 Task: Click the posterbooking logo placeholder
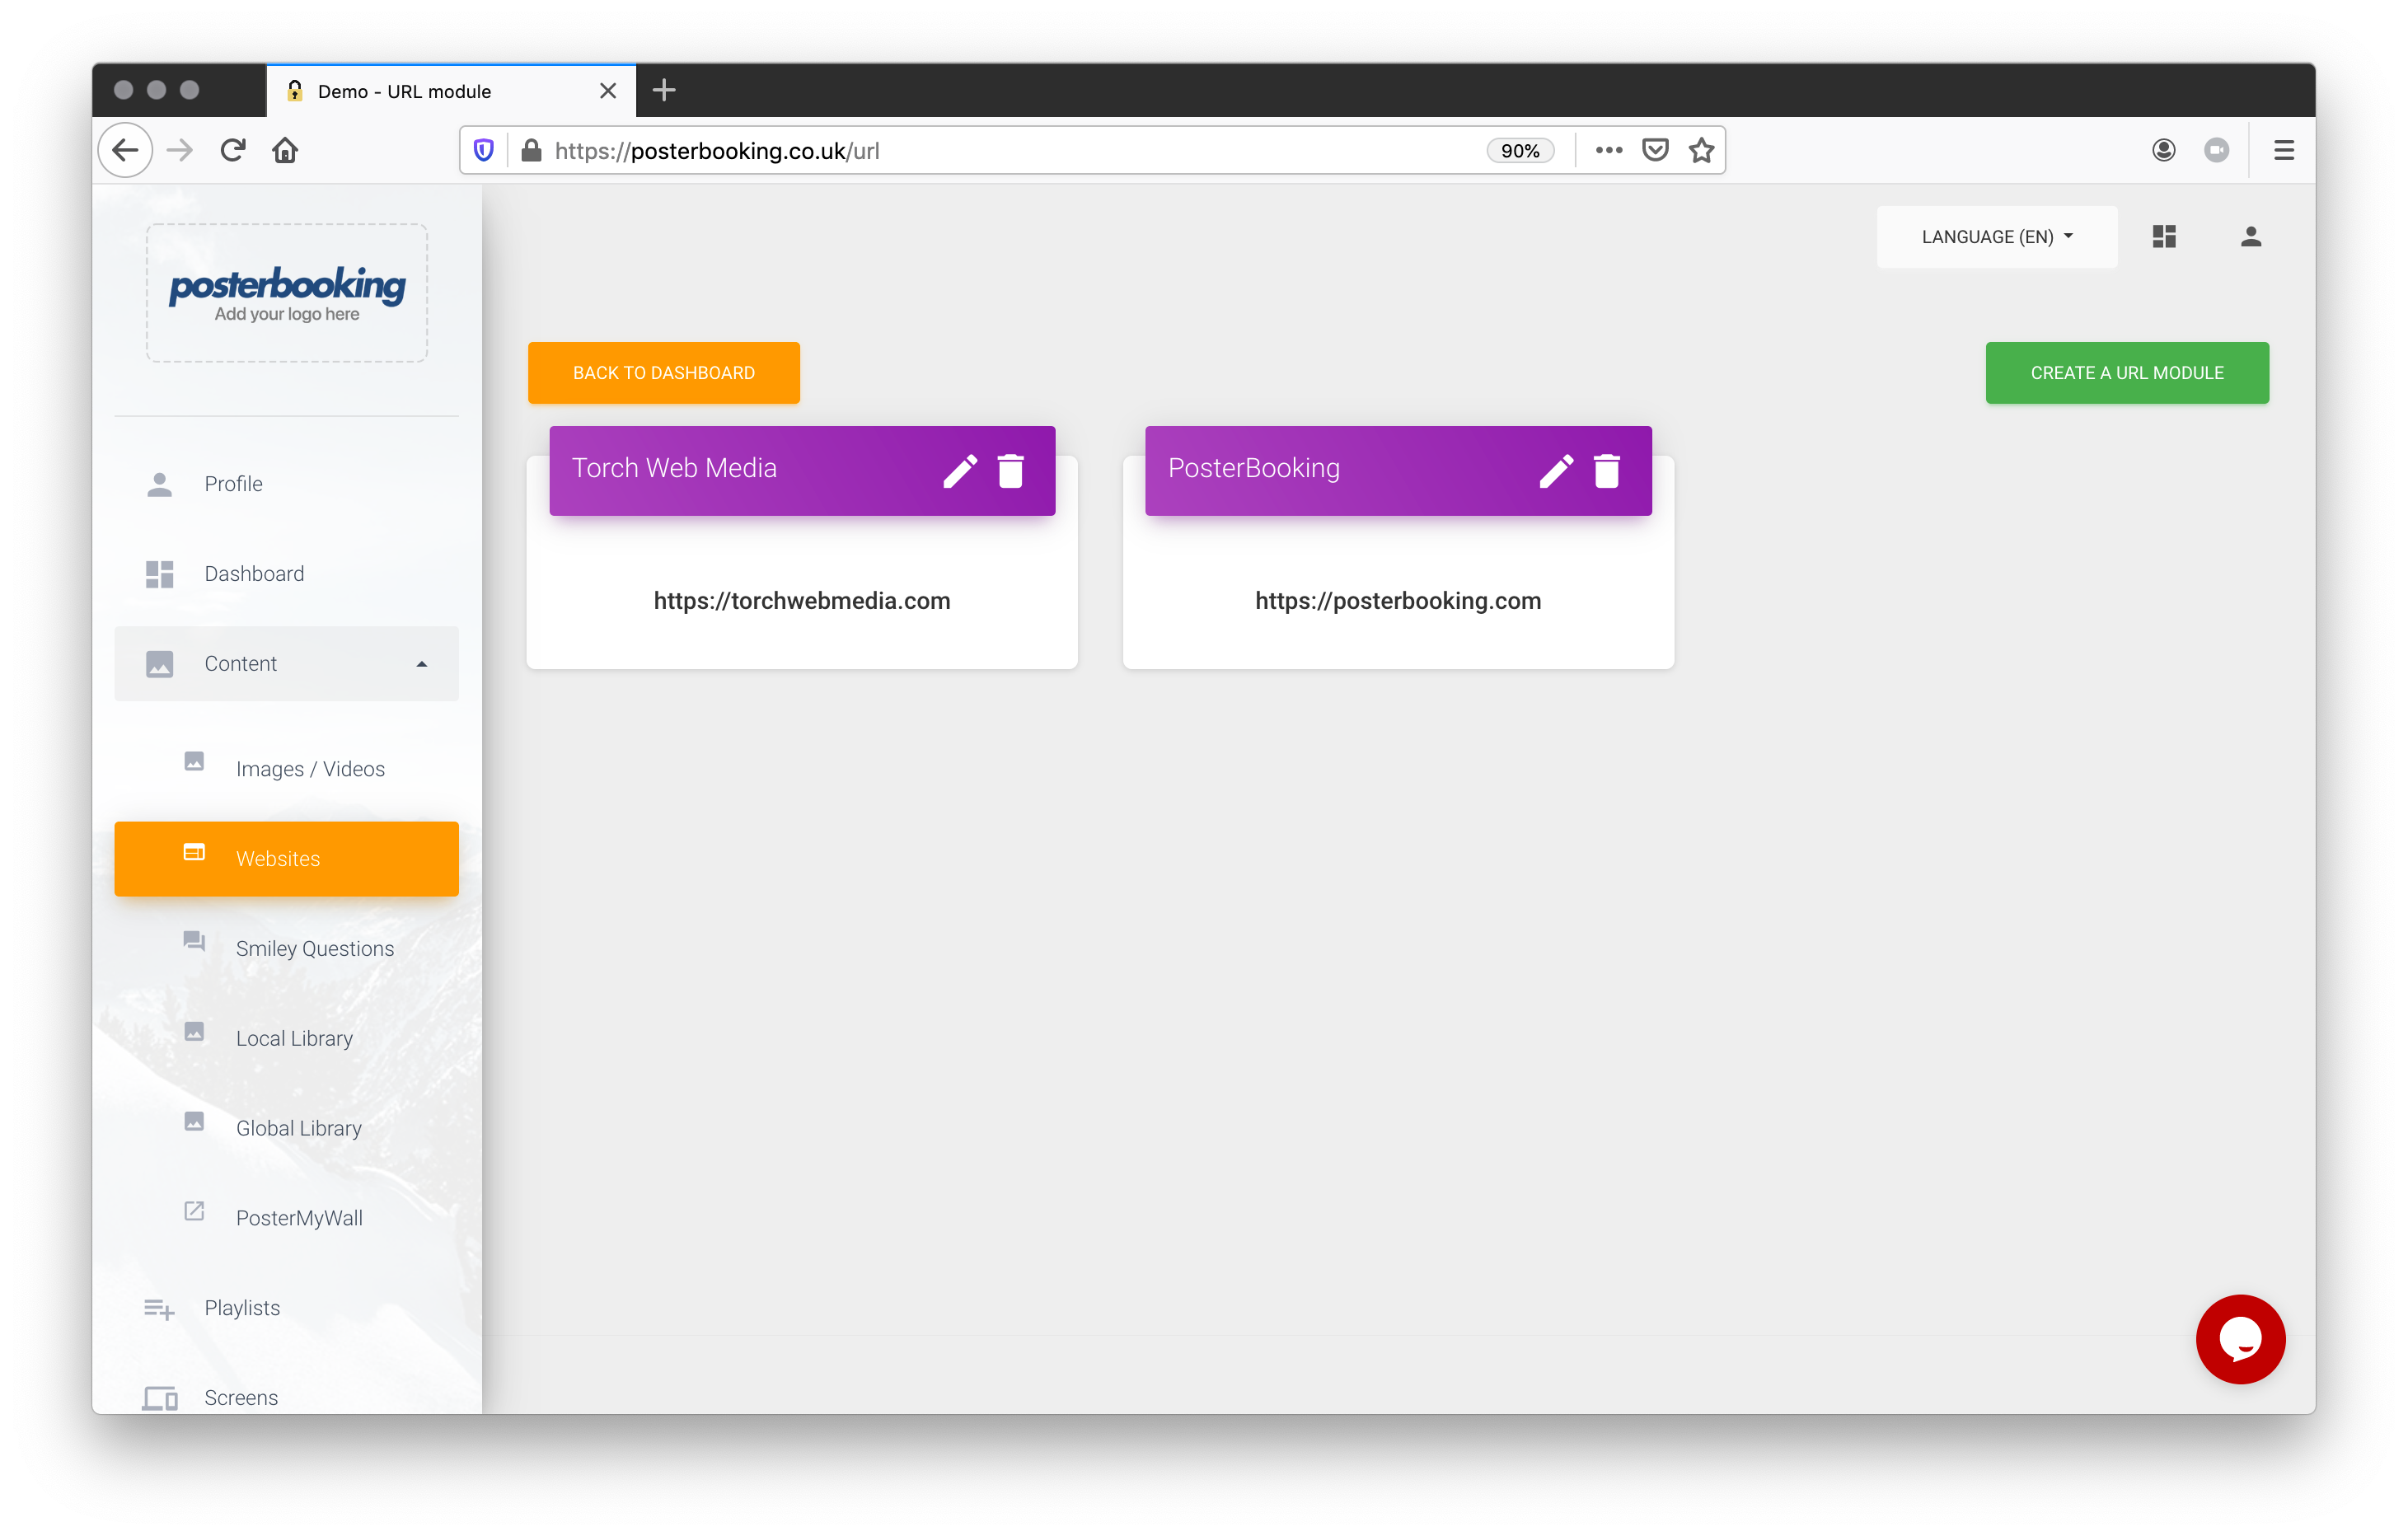point(287,293)
